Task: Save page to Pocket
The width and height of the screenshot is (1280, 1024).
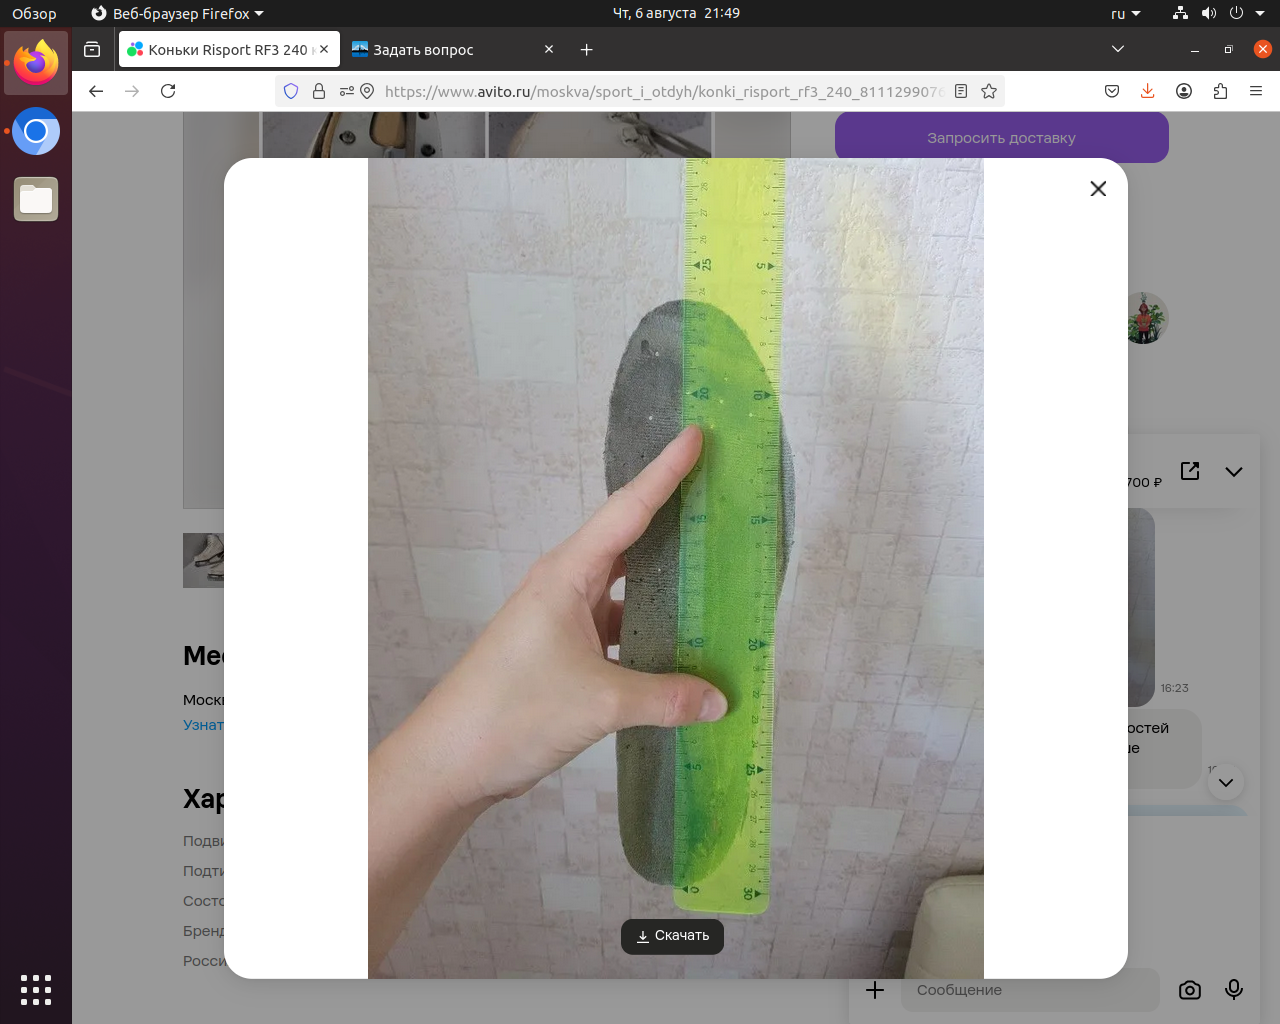Action: (1112, 91)
